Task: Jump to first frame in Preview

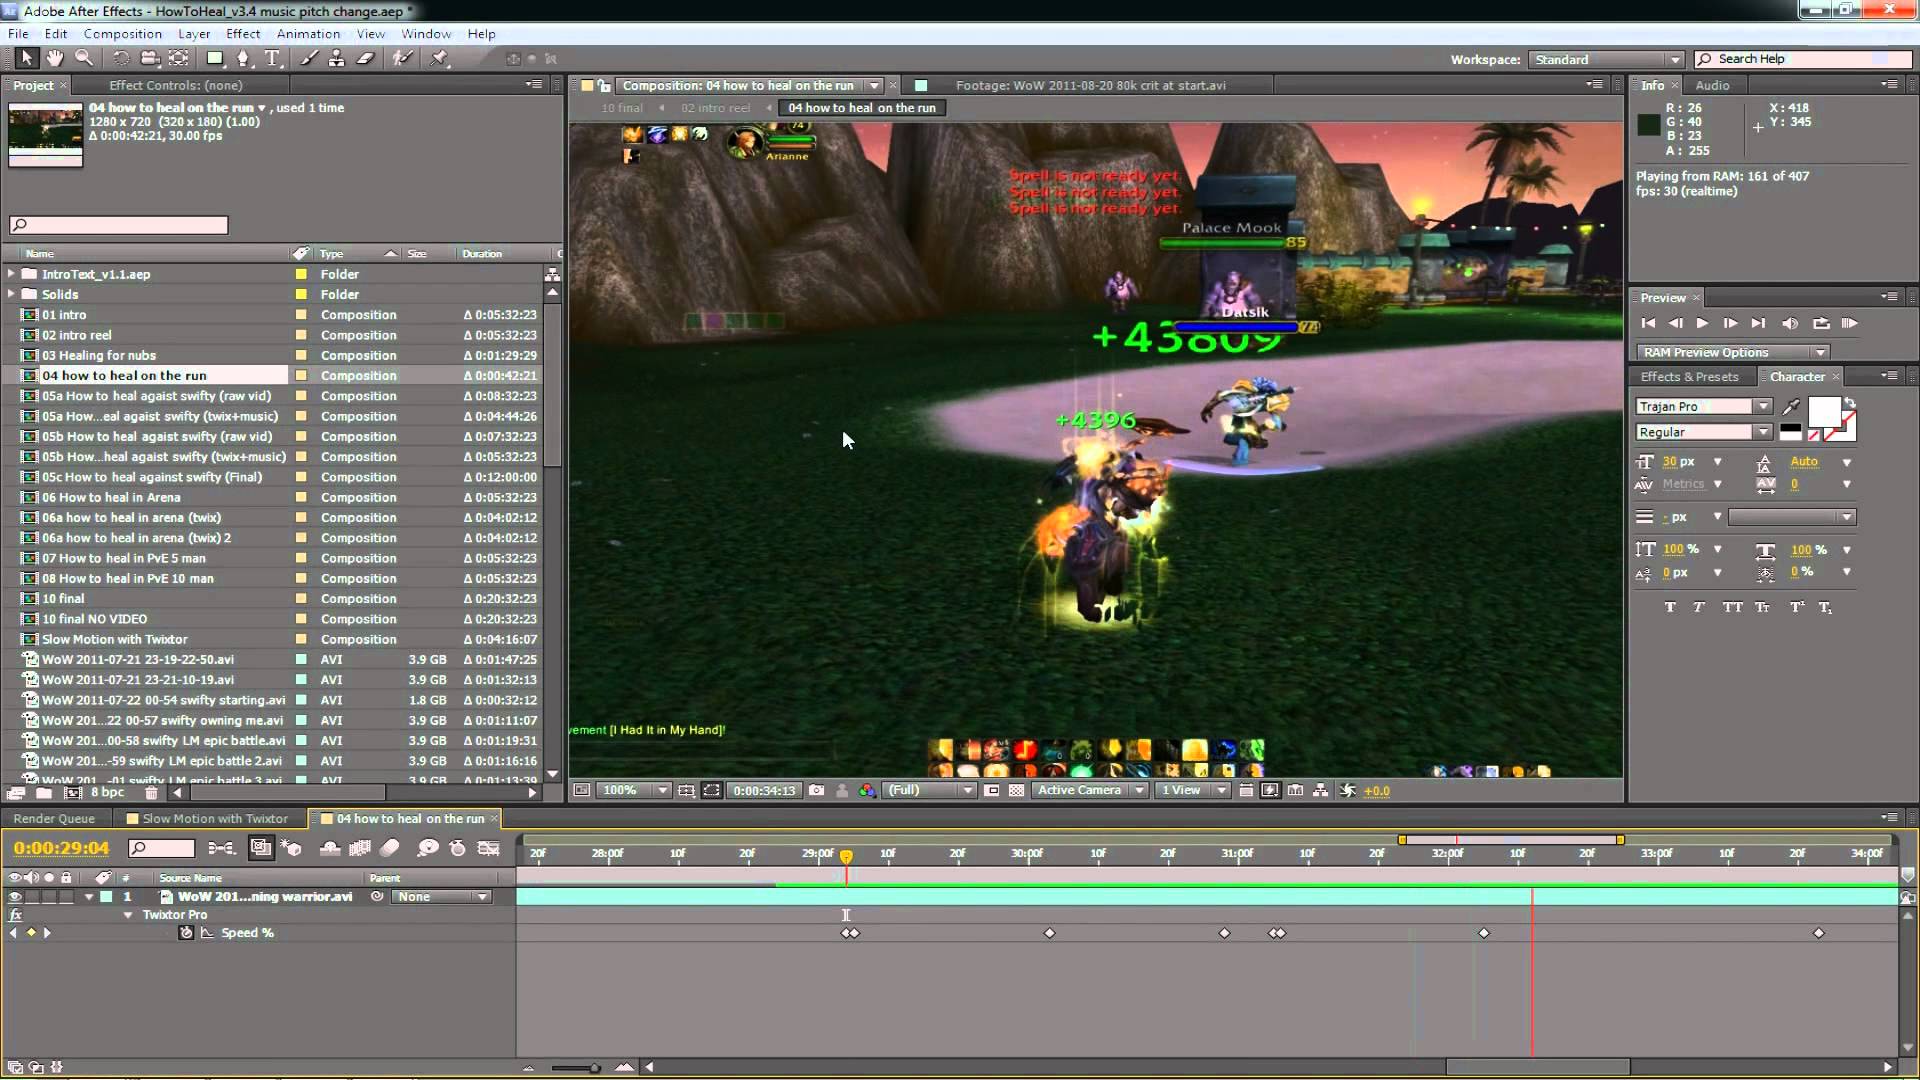Action: pos(1648,323)
